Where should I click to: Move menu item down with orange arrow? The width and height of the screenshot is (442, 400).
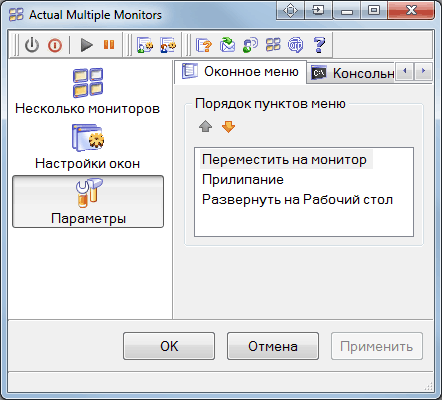pyautogui.click(x=228, y=126)
